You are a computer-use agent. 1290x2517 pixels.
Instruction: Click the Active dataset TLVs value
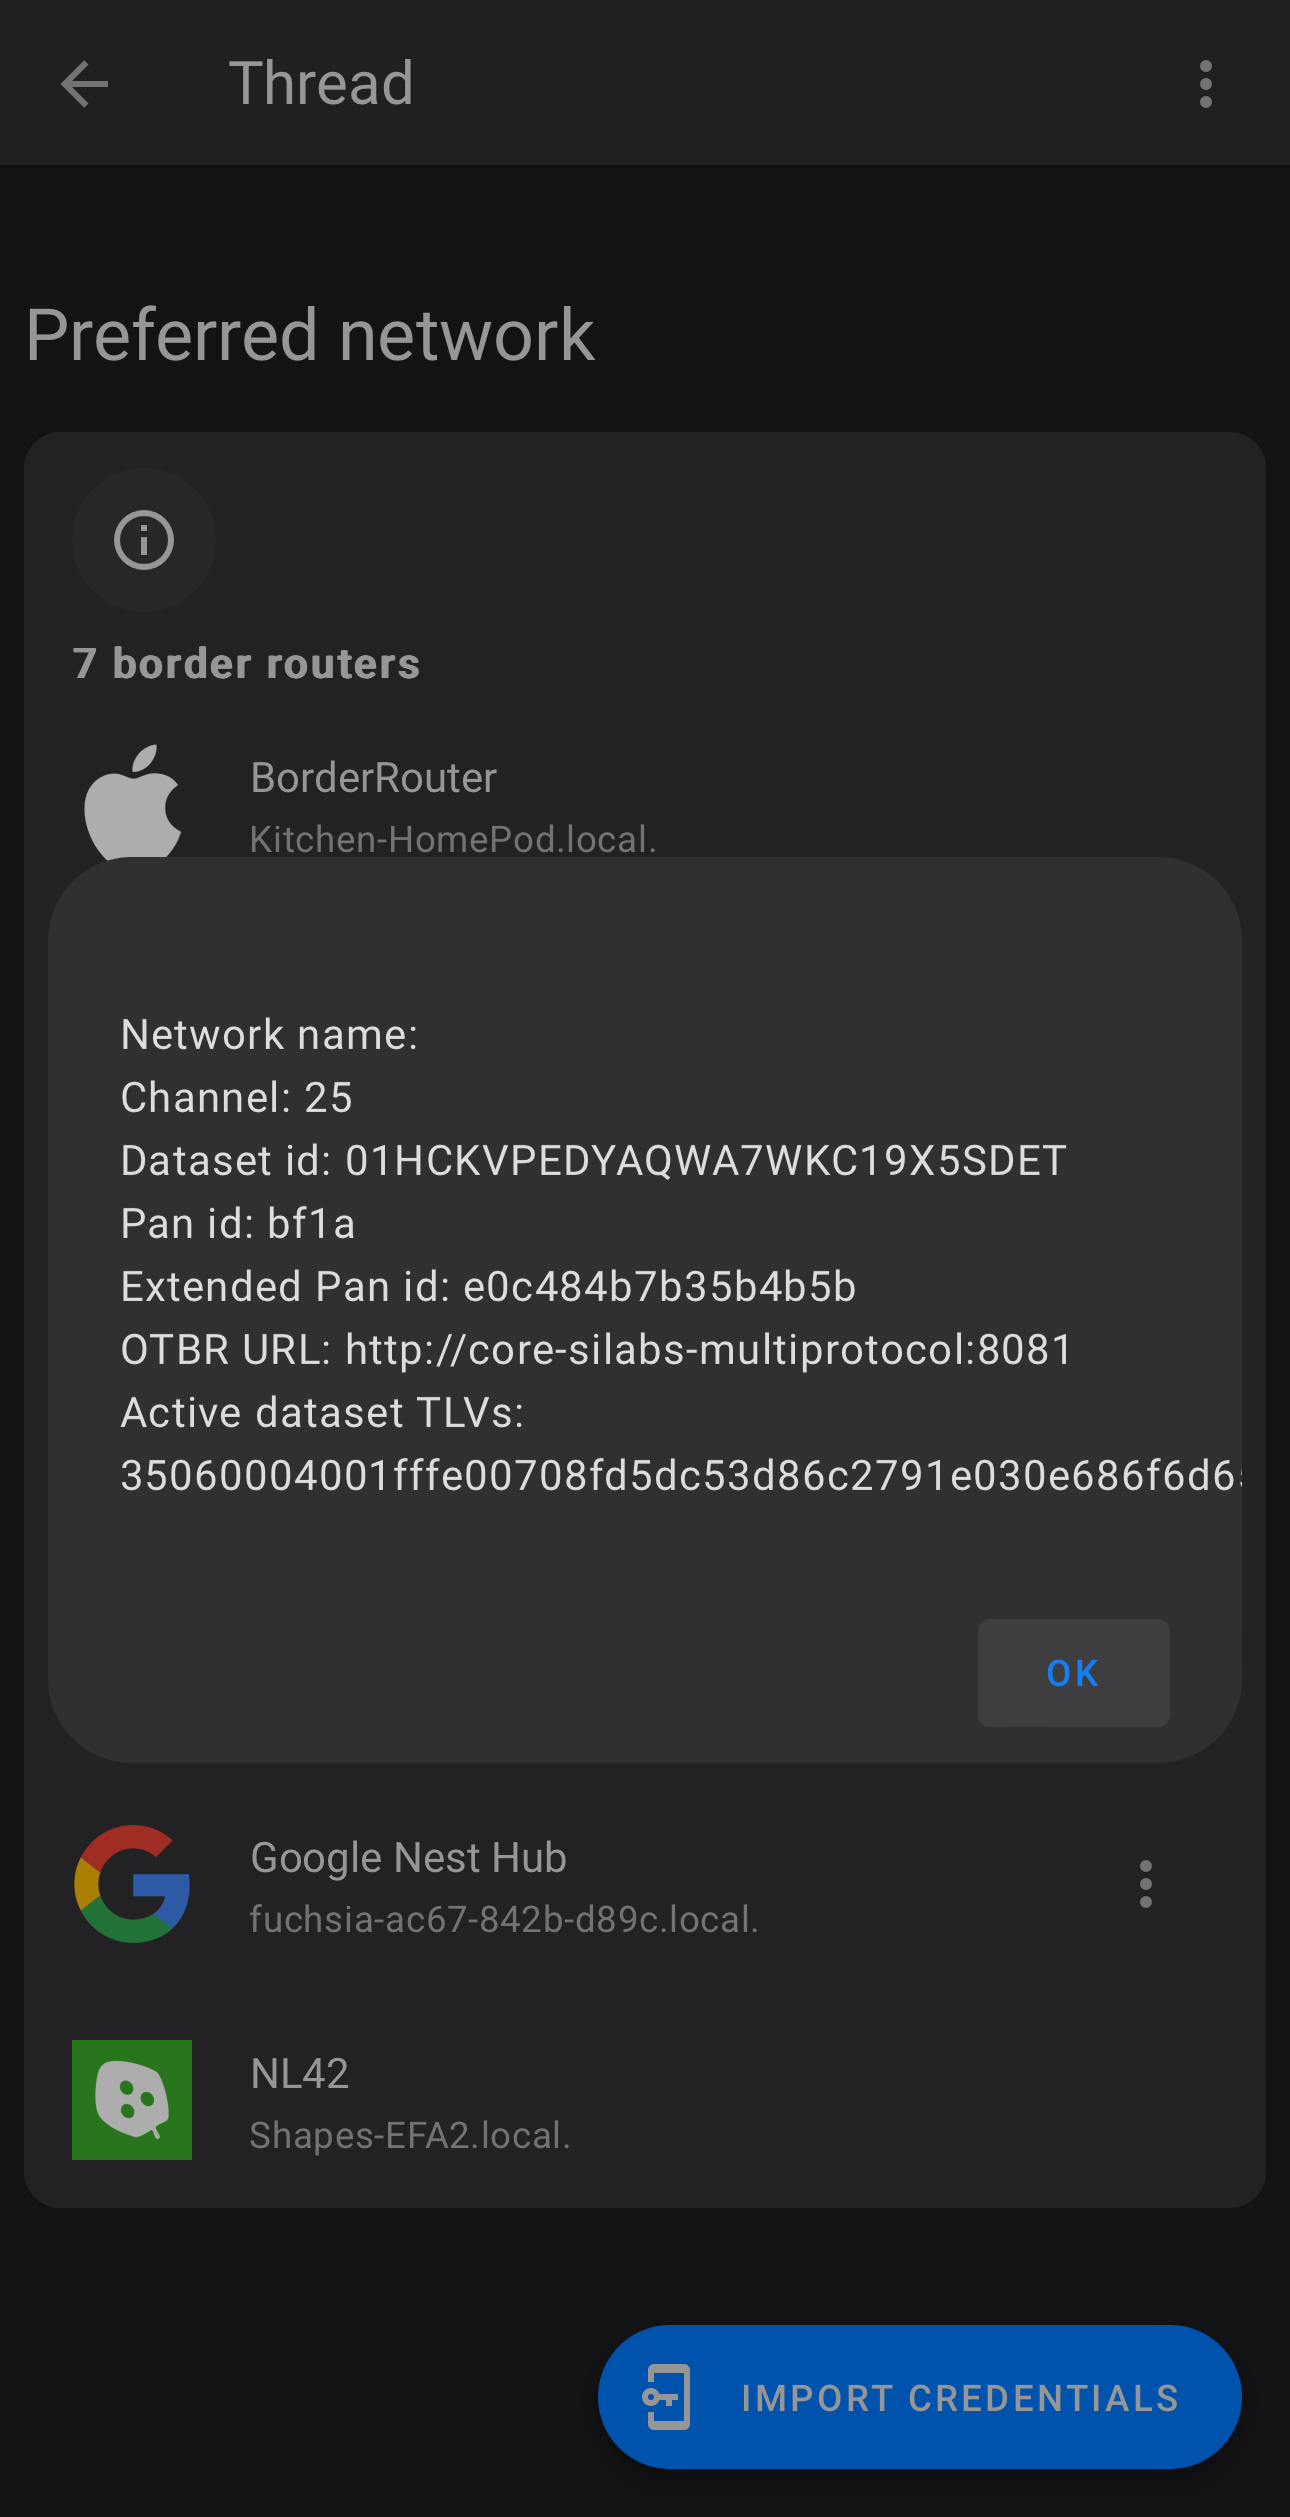(x=680, y=1476)
